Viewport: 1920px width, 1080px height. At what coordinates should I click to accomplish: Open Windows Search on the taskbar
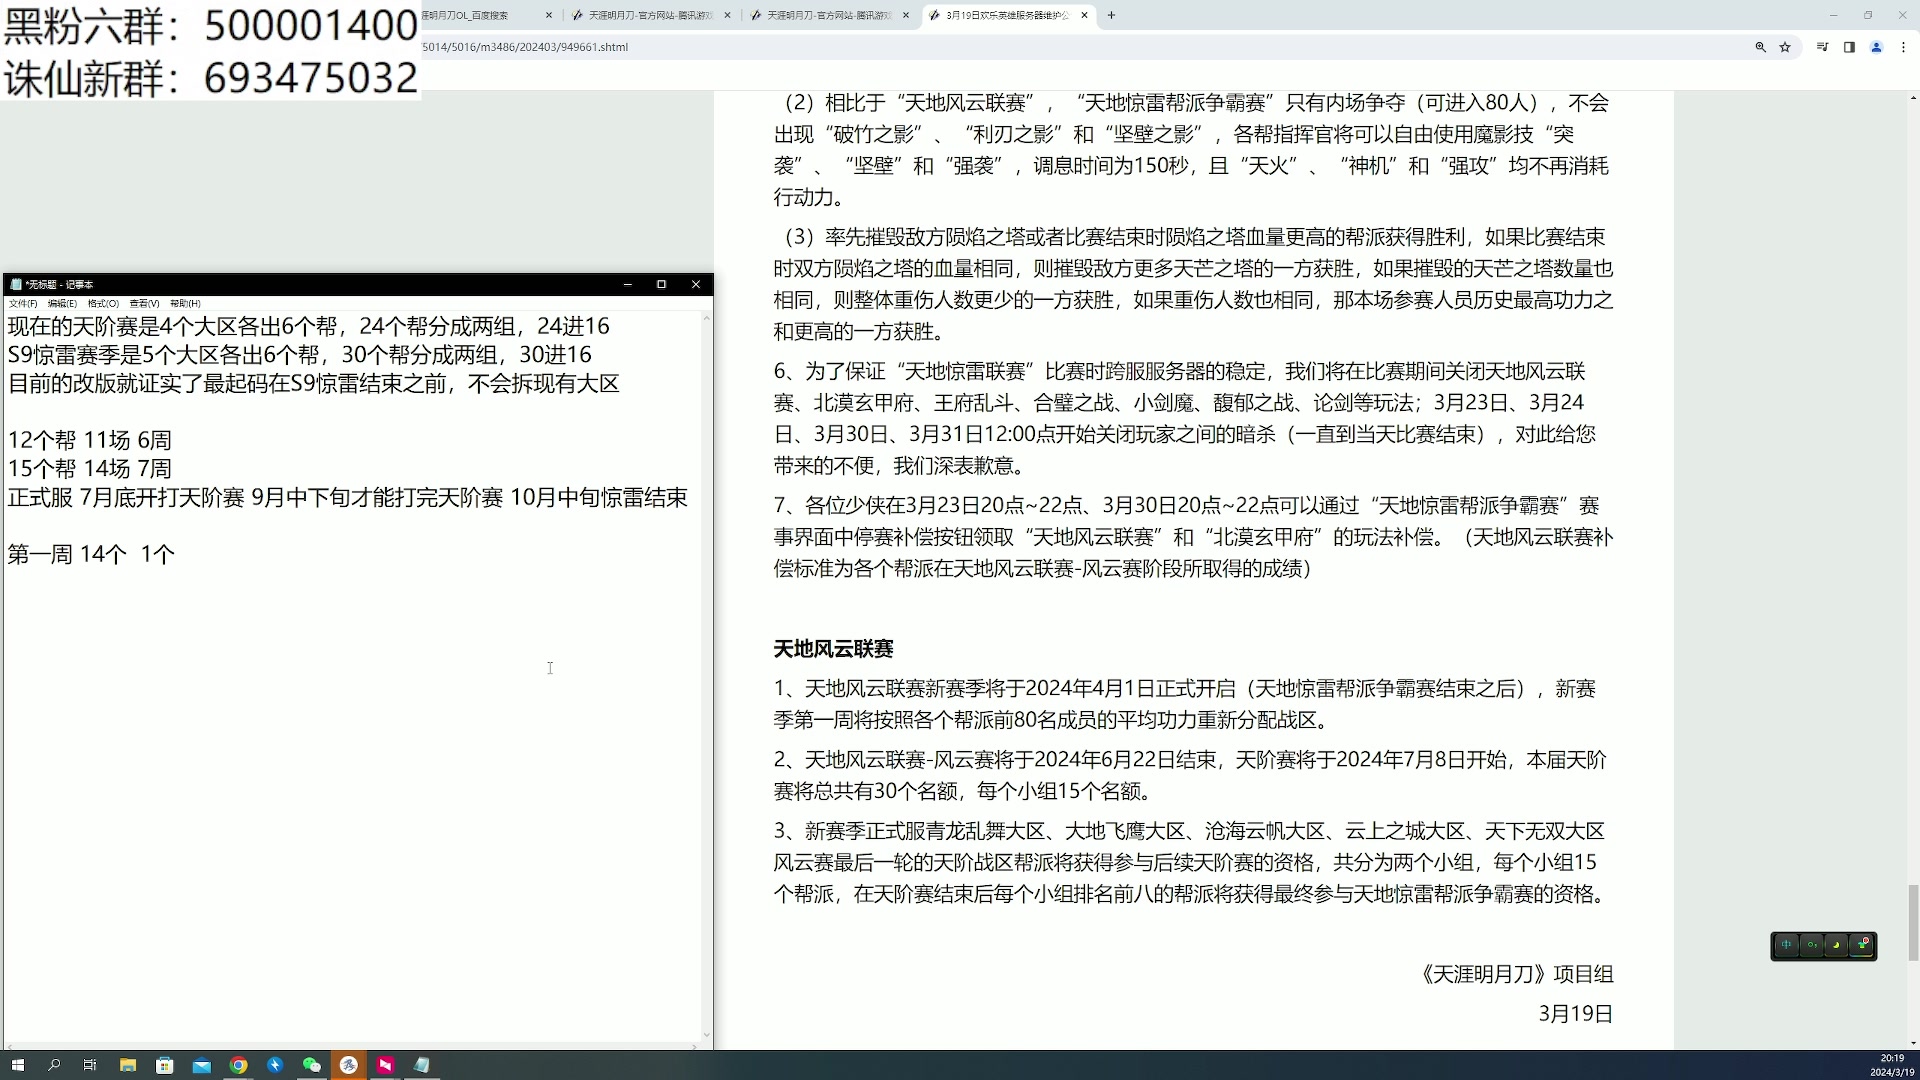click(53, 1065)
